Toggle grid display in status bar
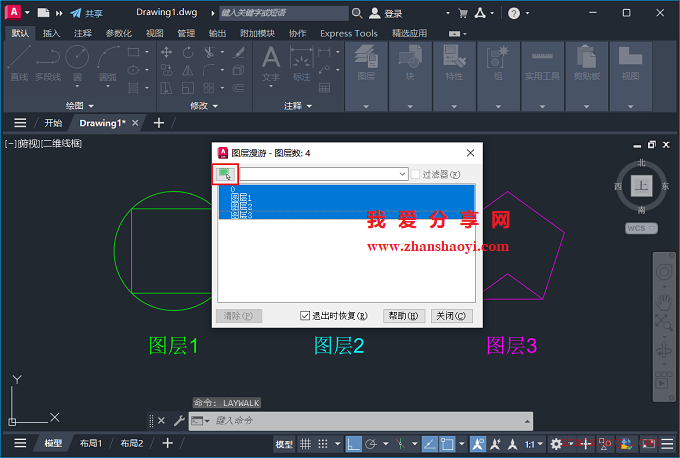Image resolution: width=680 pixels, height=458 pixels. 306,444
